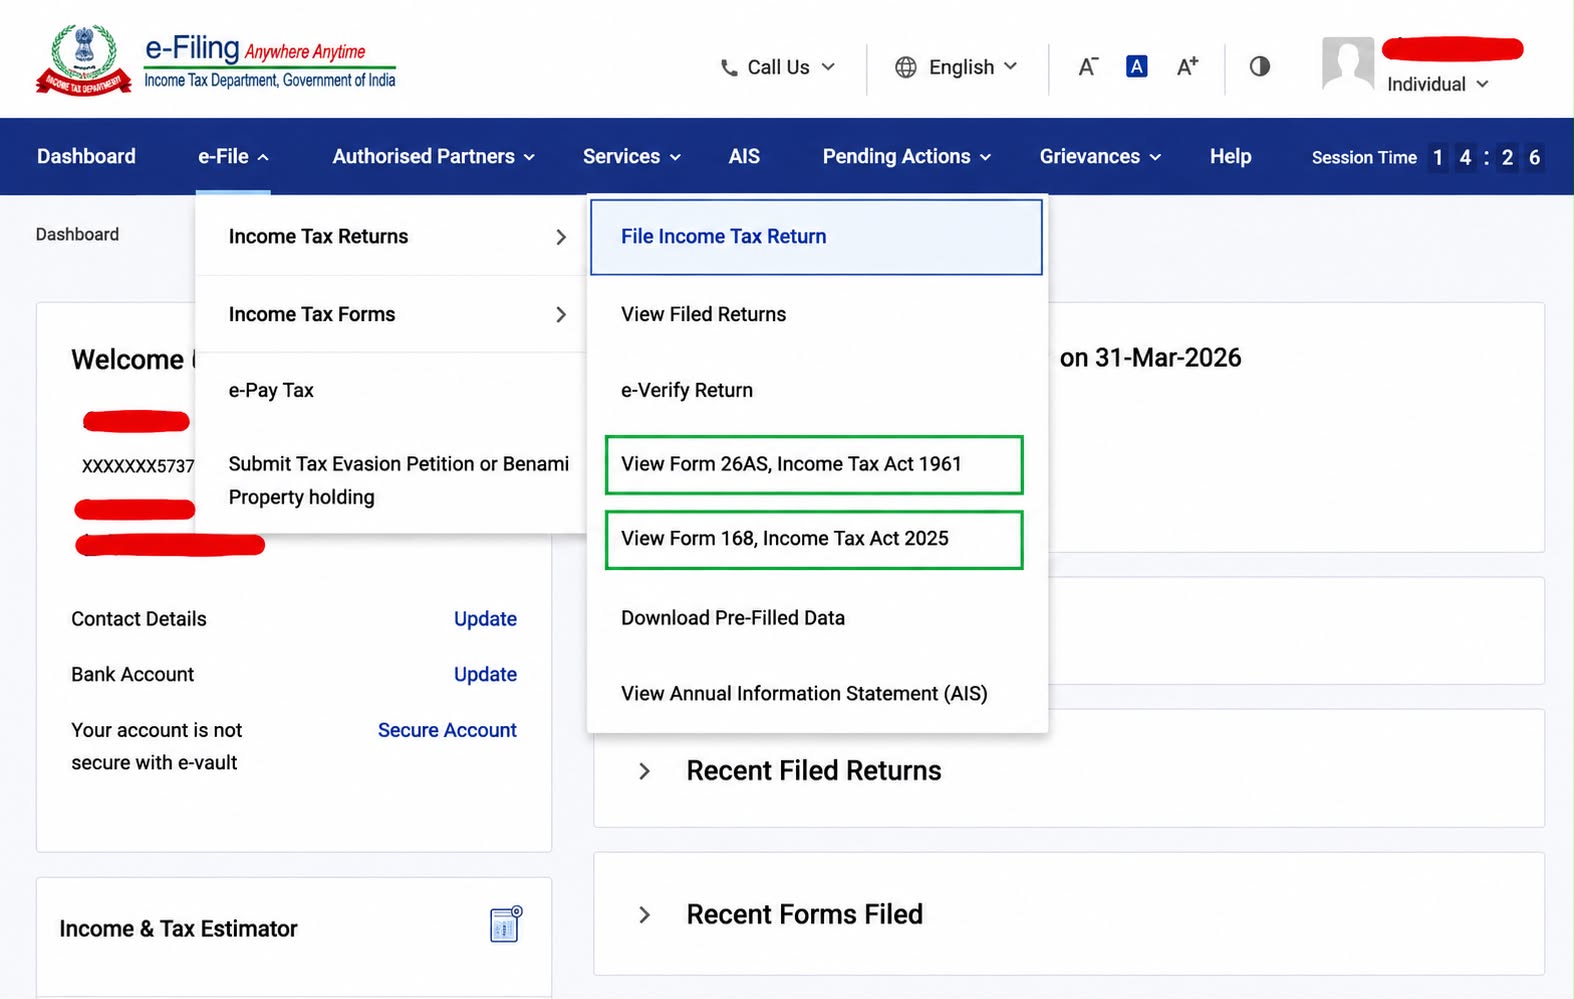Toggle high contrast mode icon

[x=1260, y=66]
